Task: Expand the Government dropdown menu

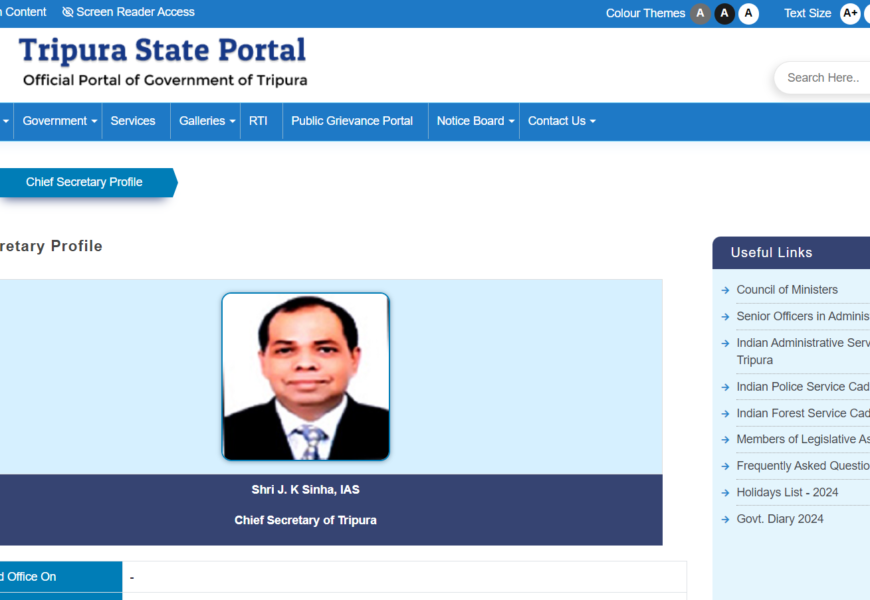Action: [x=60, y=121]
